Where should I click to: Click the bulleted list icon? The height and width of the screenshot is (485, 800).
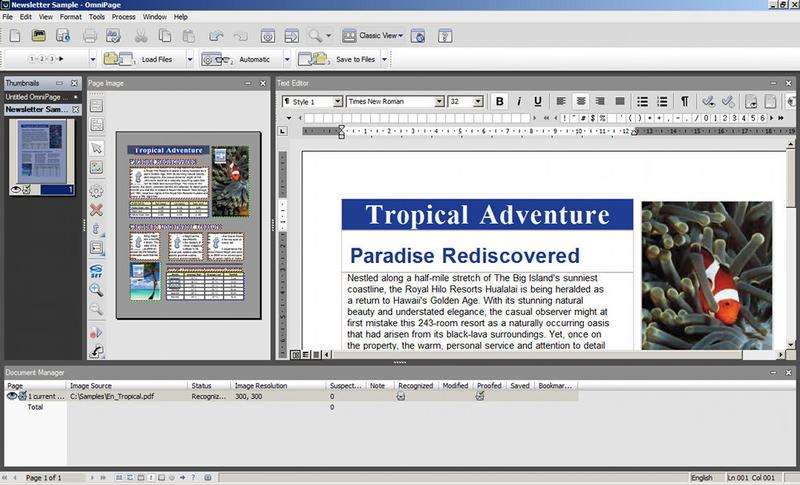[642, 102]
